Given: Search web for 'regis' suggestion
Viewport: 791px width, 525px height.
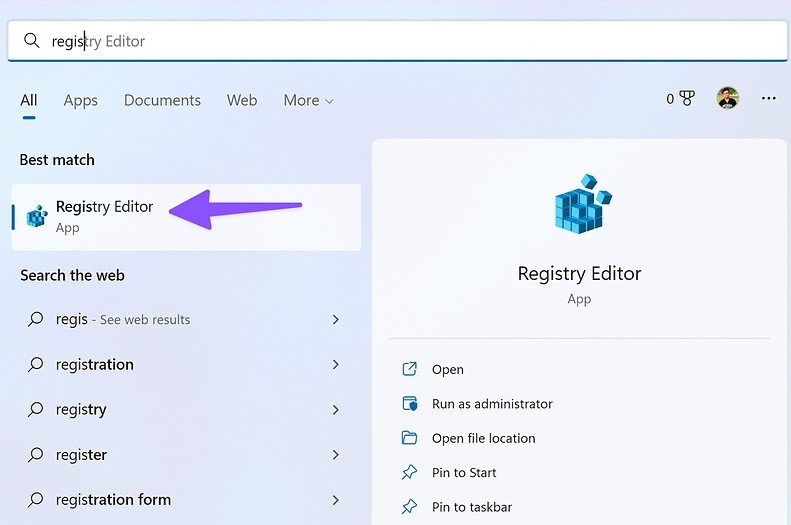Looking at the screenshot, I should coord(184,319).
